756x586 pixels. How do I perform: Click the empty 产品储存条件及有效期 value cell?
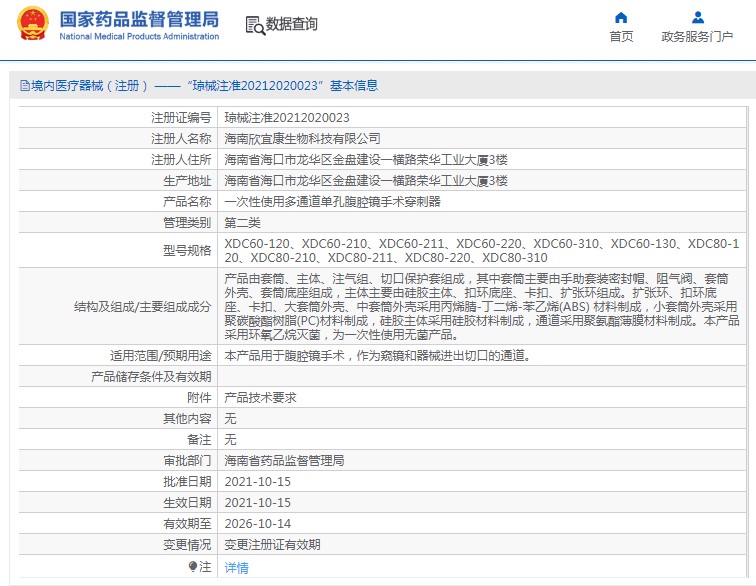coord(482,377)
